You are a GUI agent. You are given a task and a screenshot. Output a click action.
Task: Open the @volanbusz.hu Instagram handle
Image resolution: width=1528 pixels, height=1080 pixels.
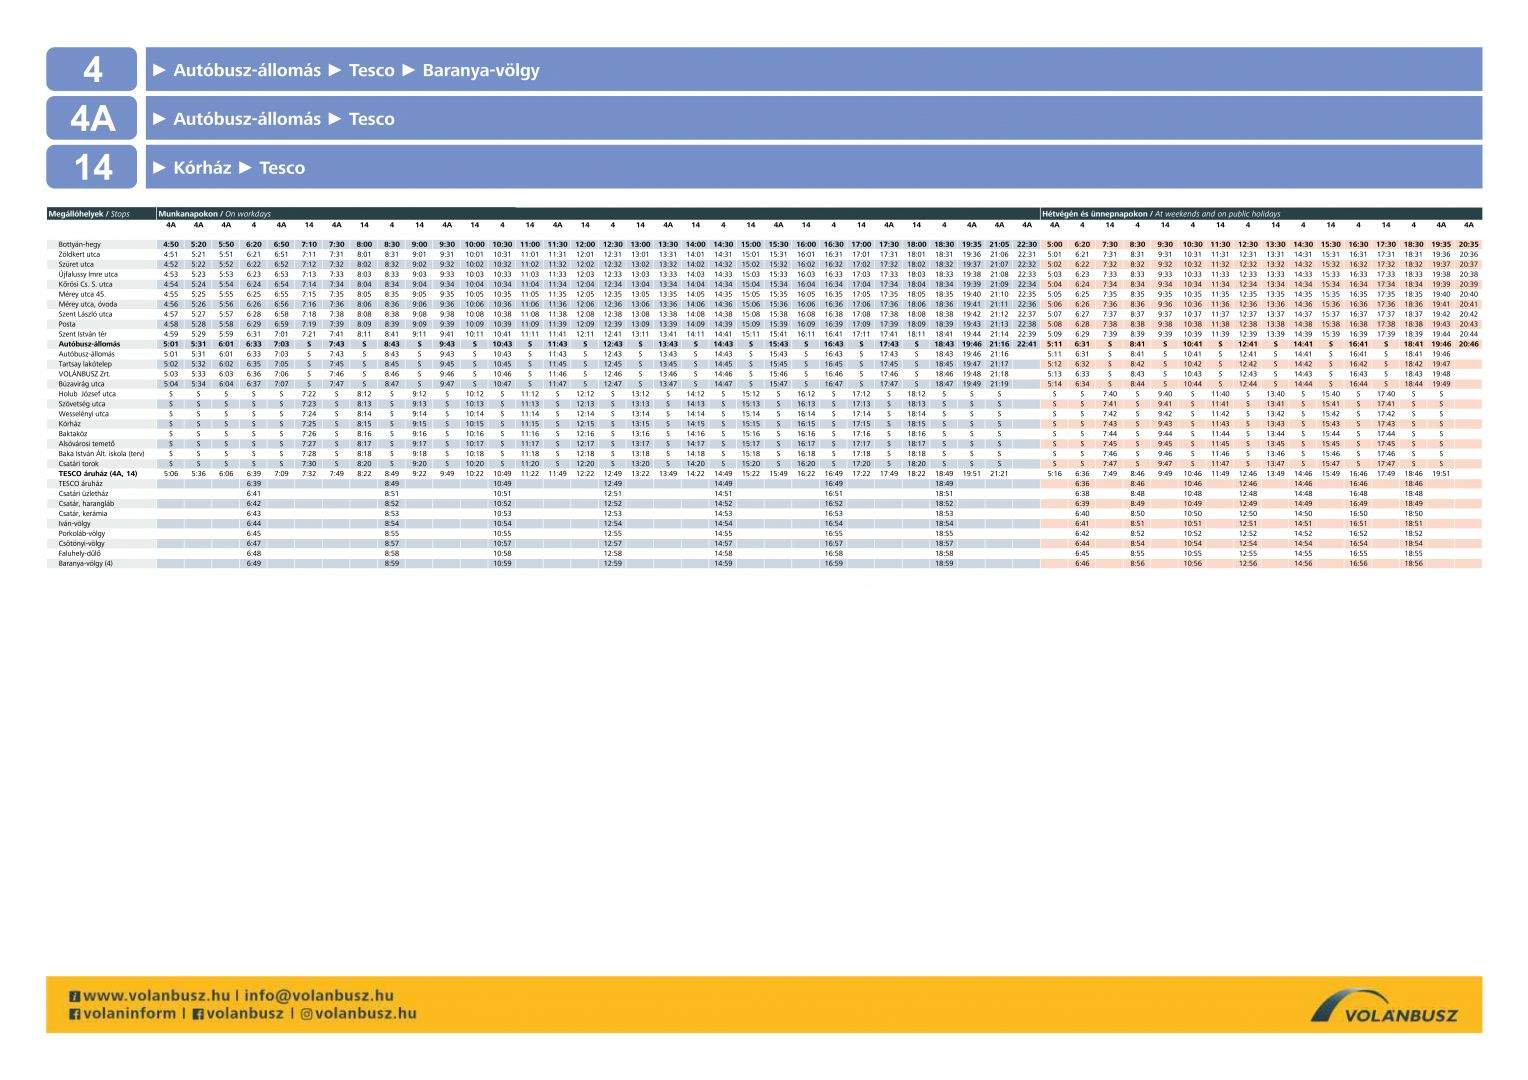pos(365,1014)
